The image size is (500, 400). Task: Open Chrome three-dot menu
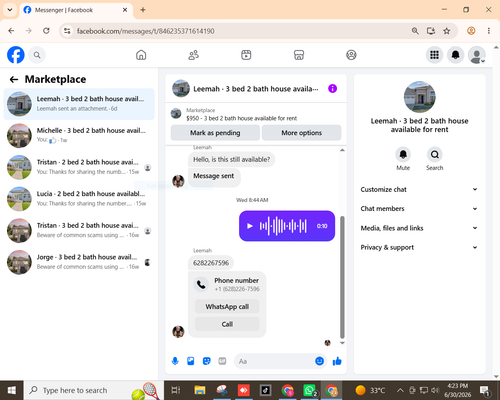[489, 31]
